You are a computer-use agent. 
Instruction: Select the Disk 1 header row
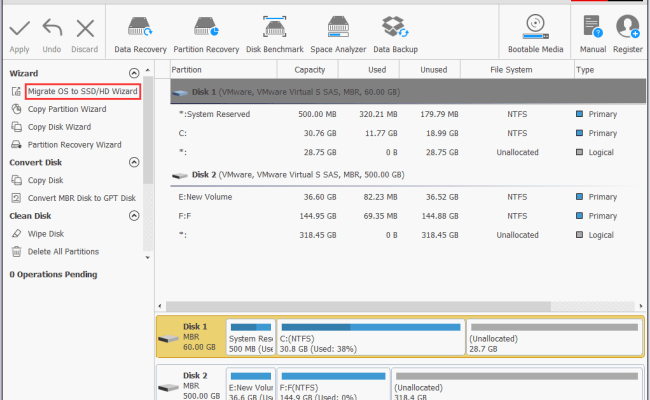(x=408, y=92)
